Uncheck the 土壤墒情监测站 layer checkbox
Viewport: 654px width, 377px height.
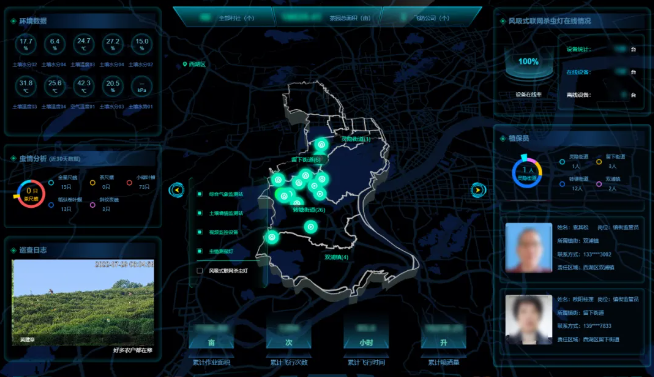[200, 213]
